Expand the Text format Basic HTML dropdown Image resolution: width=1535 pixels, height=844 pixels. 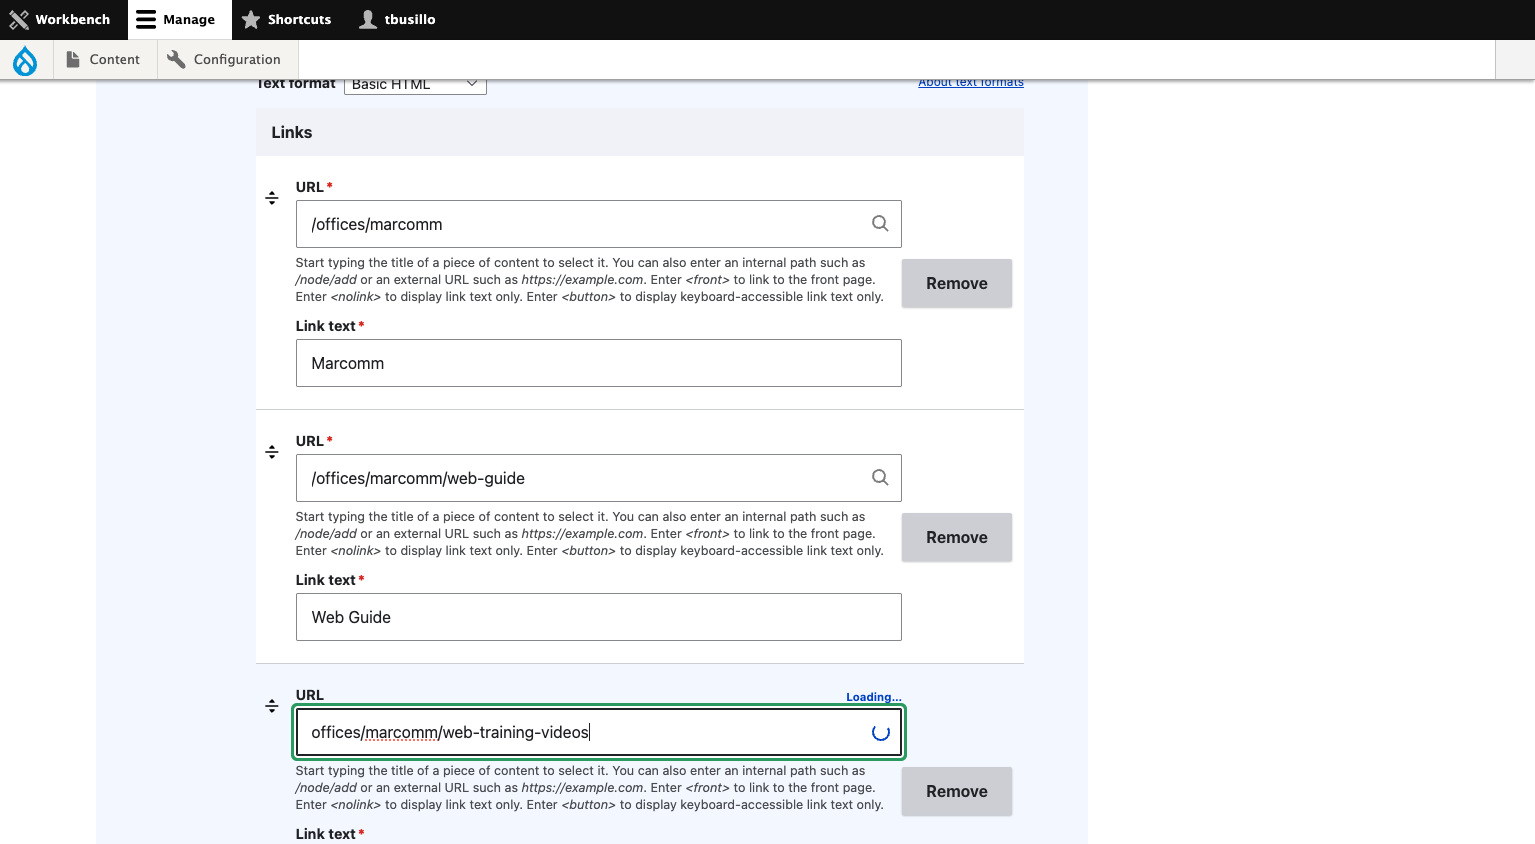click(x=415, y=85)
